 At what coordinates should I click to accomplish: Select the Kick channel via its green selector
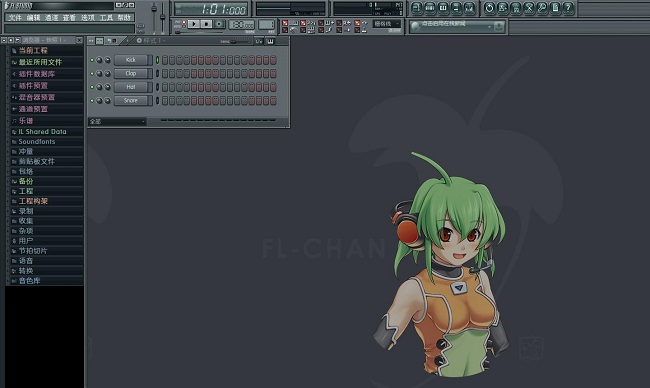[x=158, y=60]
